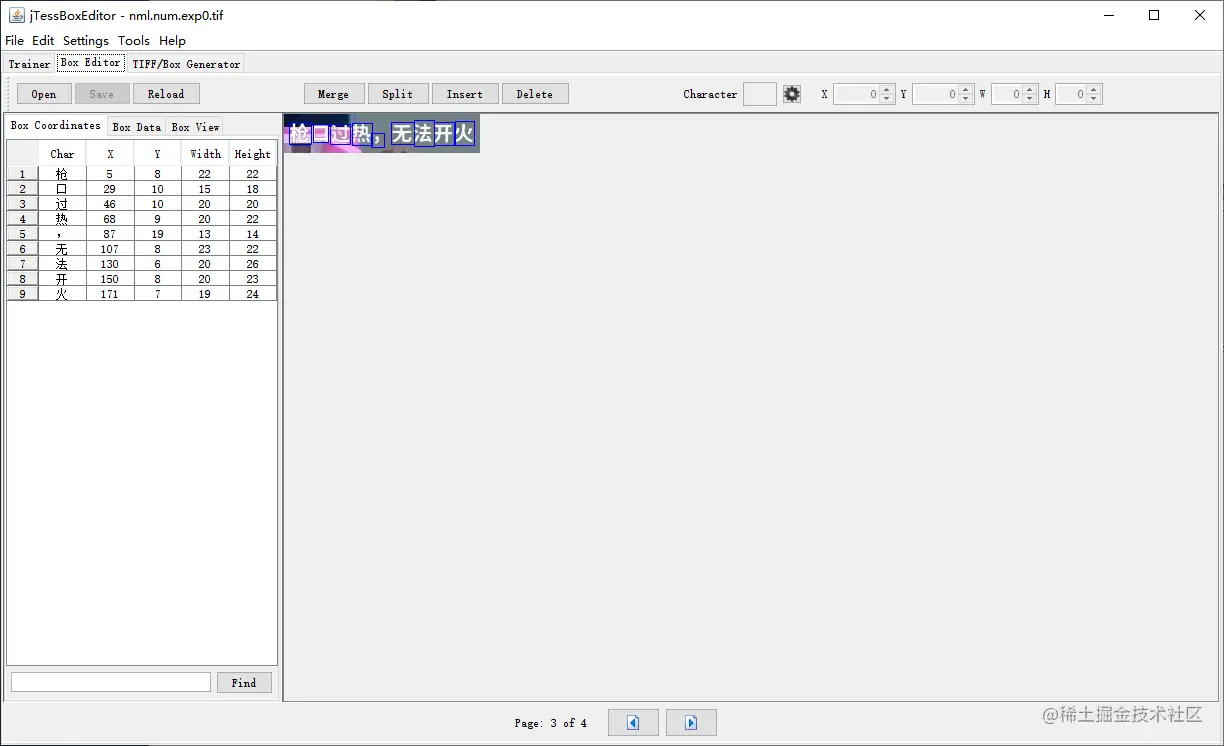Click the 火 character box in image
Screen dimensions: 1224x746
464,133
